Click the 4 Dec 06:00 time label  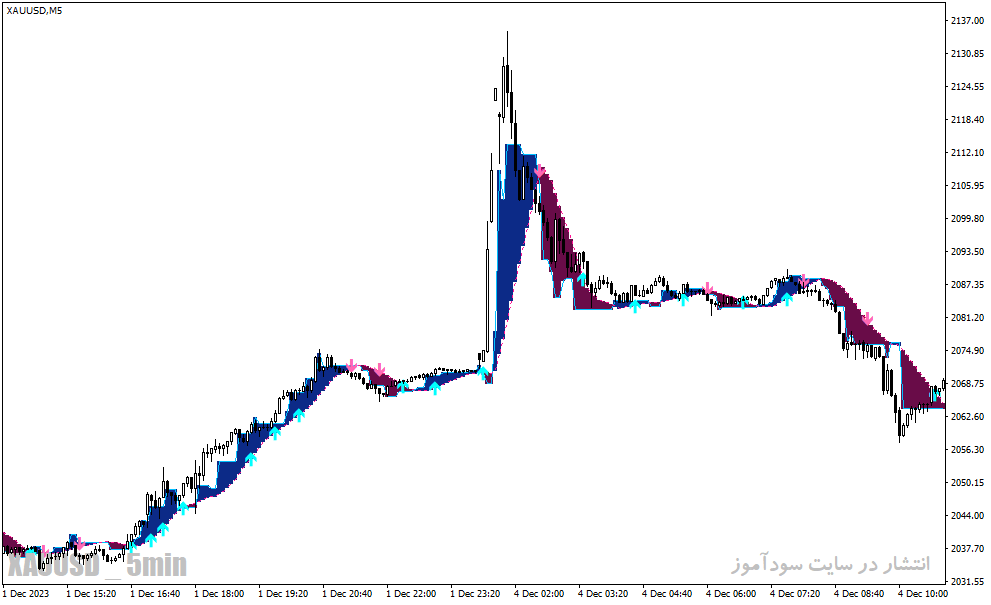[731, 594]
